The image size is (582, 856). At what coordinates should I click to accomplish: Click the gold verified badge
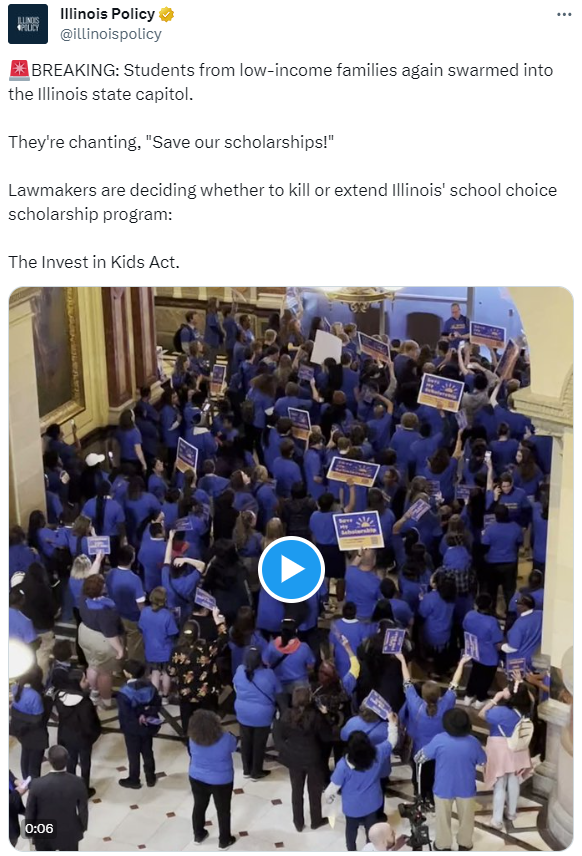167,14
